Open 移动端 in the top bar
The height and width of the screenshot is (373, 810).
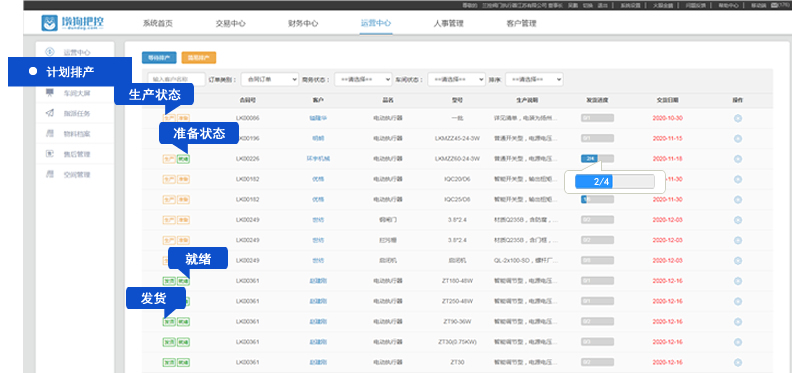click(x=758, y=5)
